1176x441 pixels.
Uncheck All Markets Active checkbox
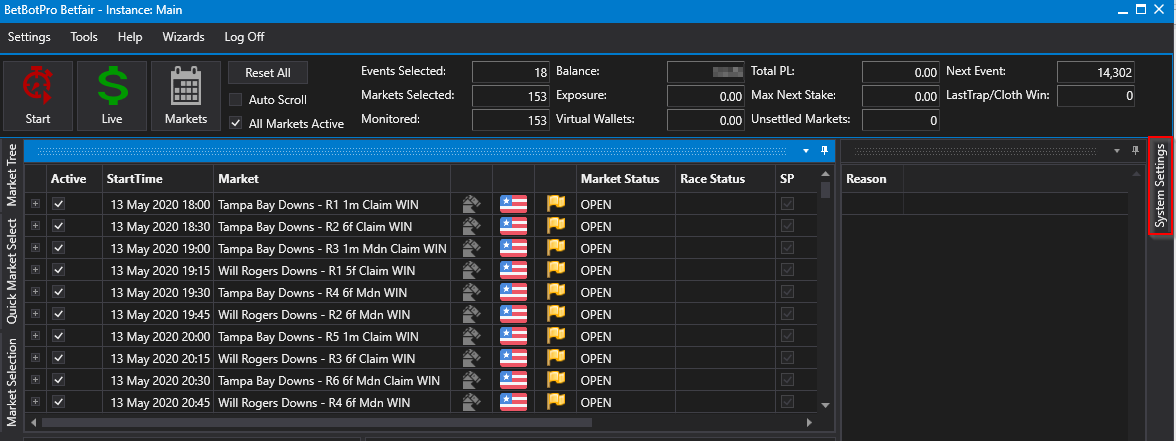[236, 123]
